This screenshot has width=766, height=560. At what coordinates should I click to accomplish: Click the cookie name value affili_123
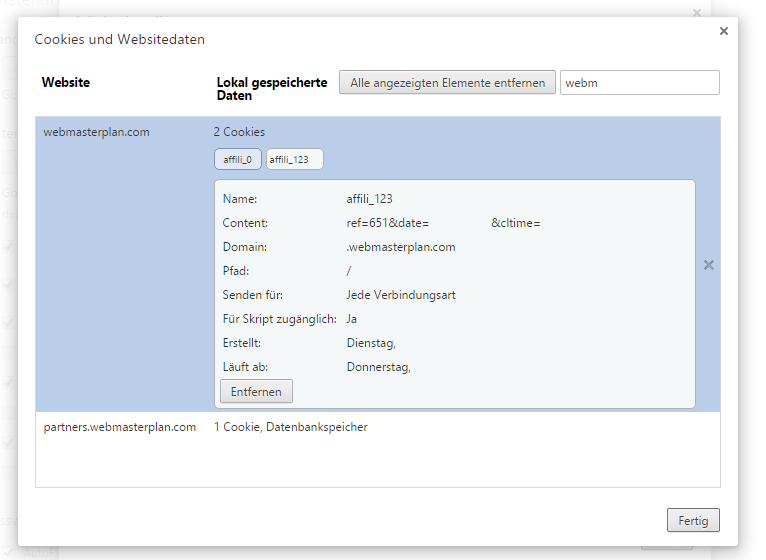(x=369, y=199)
